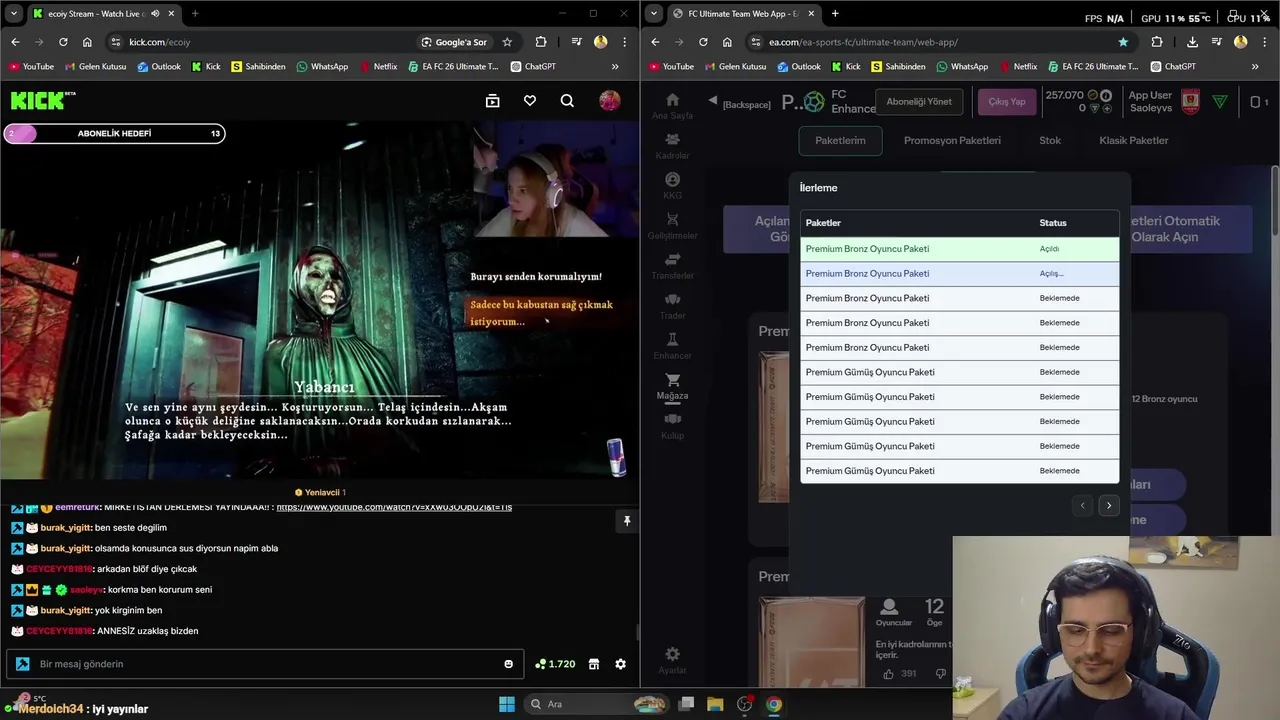Switch to the Promosyon Paketleri tab
The width and height of the screenshot is (1280, 720).
(952, 141)
